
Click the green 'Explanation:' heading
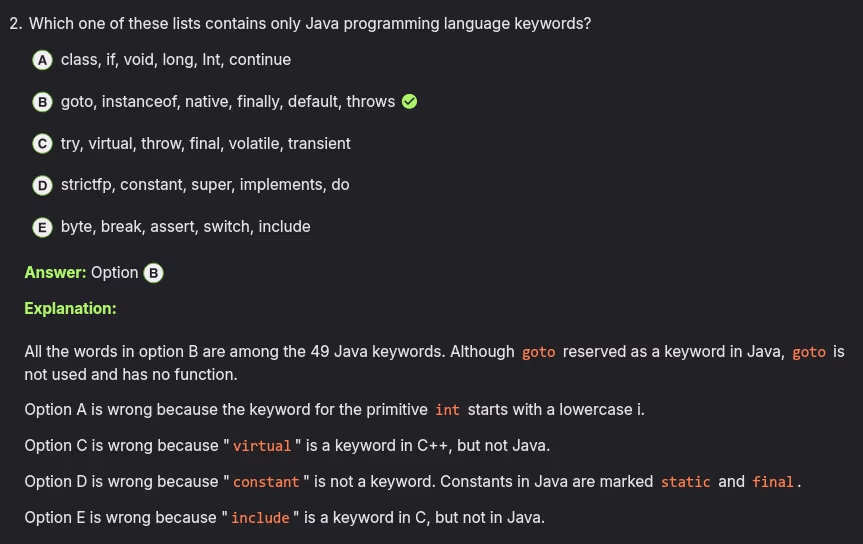(x=70, y=309)
